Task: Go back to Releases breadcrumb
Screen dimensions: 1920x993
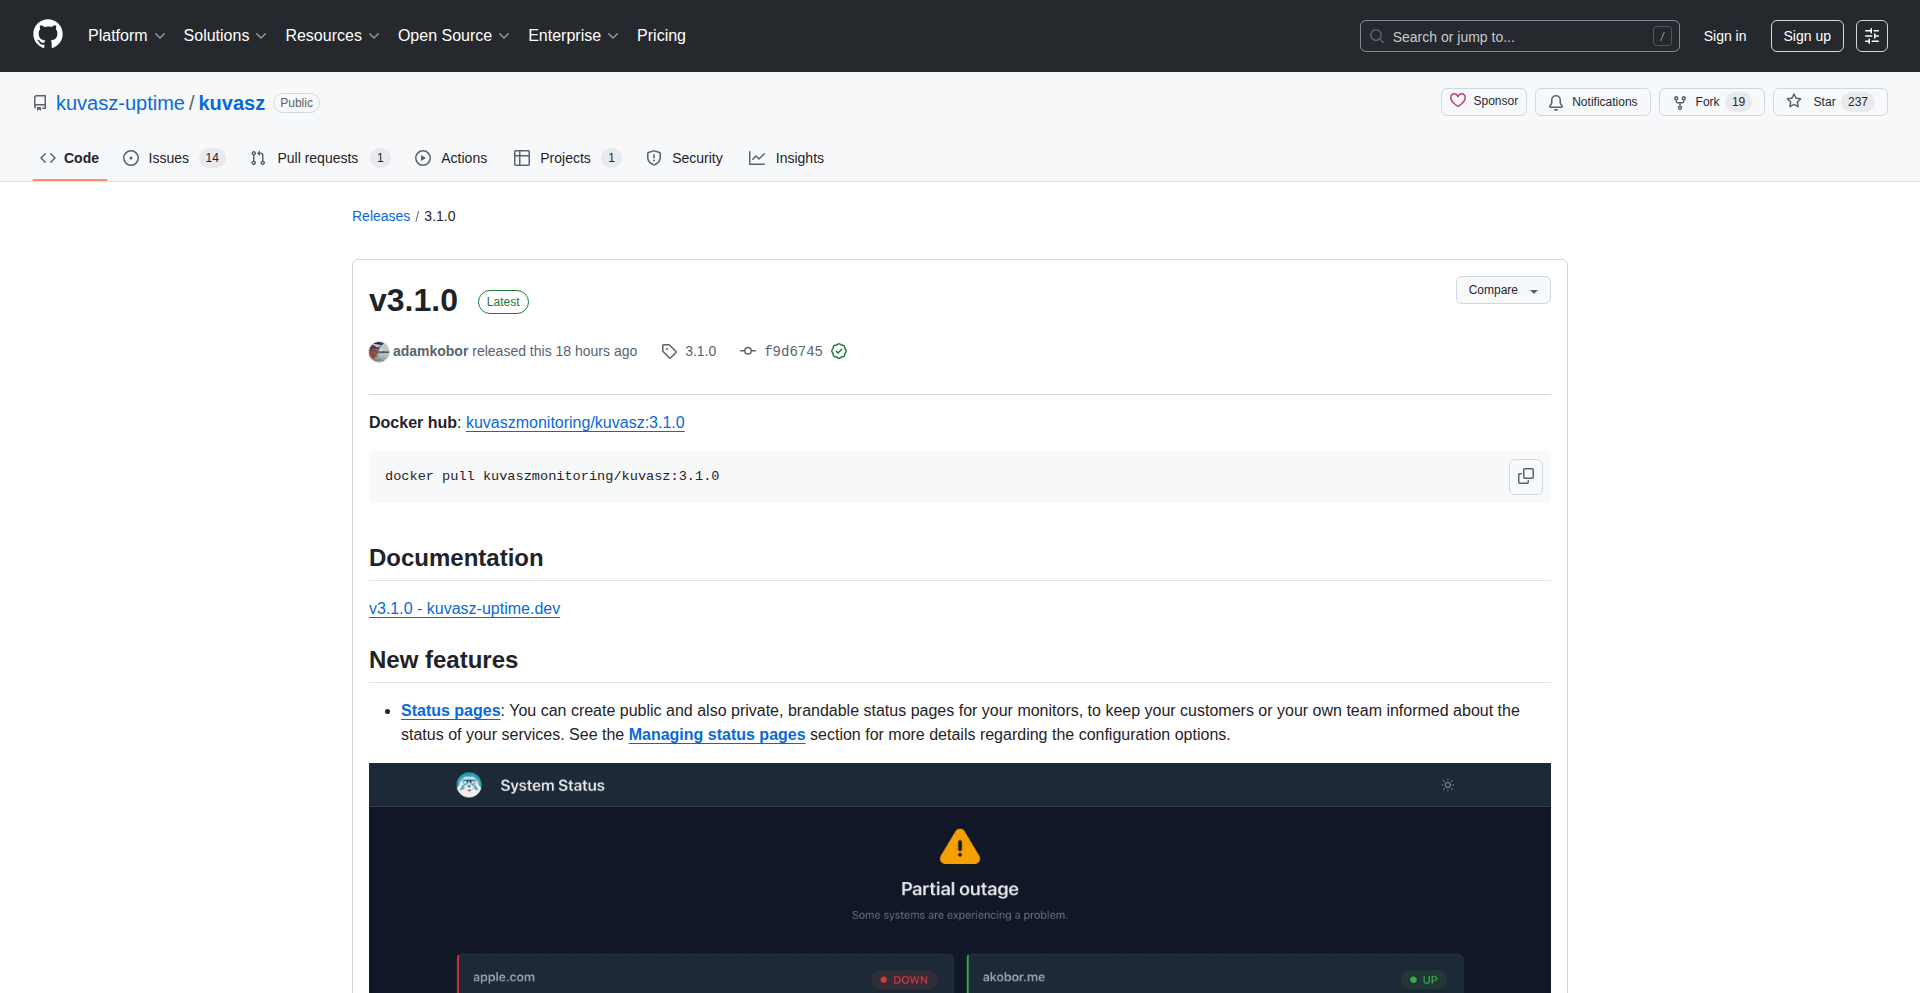Action: [x=381, y=216]
